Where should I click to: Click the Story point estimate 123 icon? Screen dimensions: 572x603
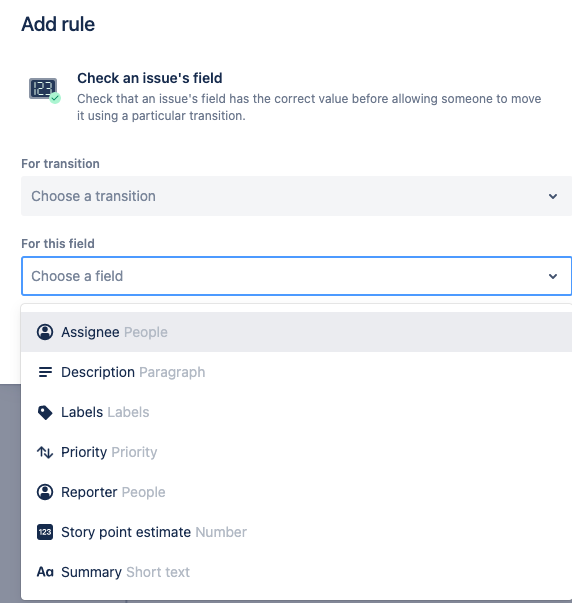pyautogui.click(x=45, y=532)
